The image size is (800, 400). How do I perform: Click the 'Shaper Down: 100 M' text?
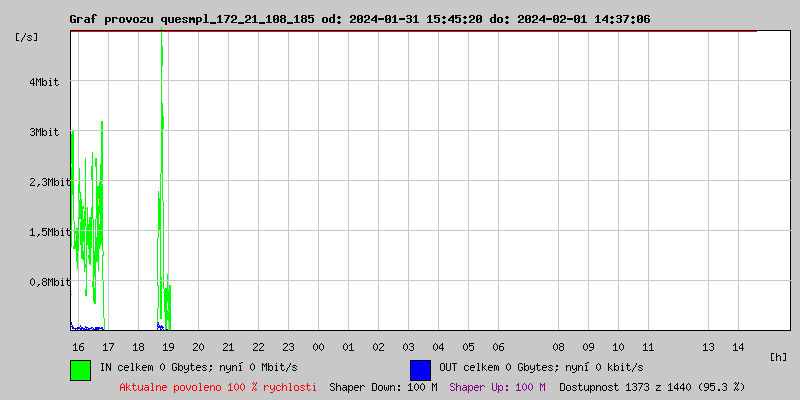click(384, 387)
